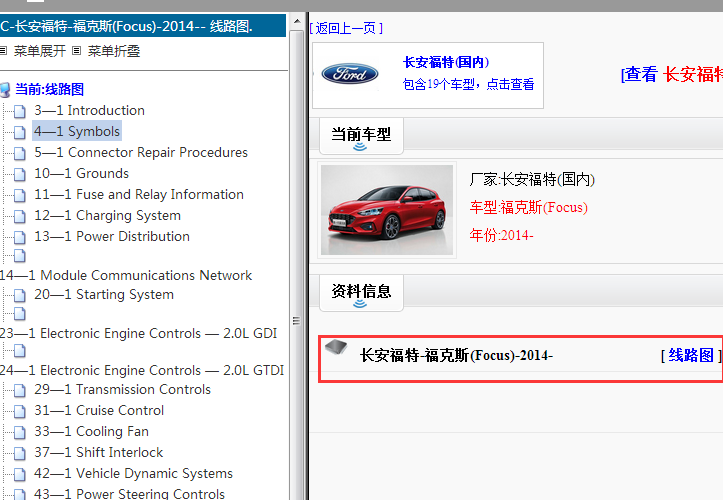Click page icon above 24—1 Electronic Engine Controls GTDI
This screenshot has height=500, width=723.
coord(19,351)
